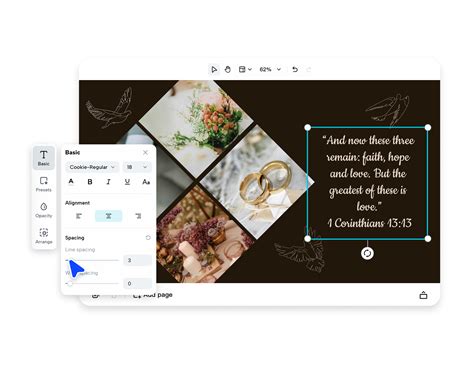Select the wedding rings photo
The width and height of the screenshot is (474, 379).
[257, 182]
